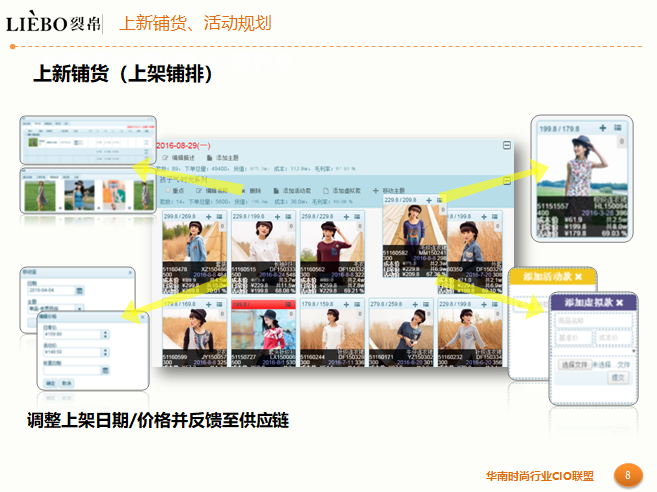Close the edit price dialog
Viewport: 657px width, 492px height.
point(142,317)
